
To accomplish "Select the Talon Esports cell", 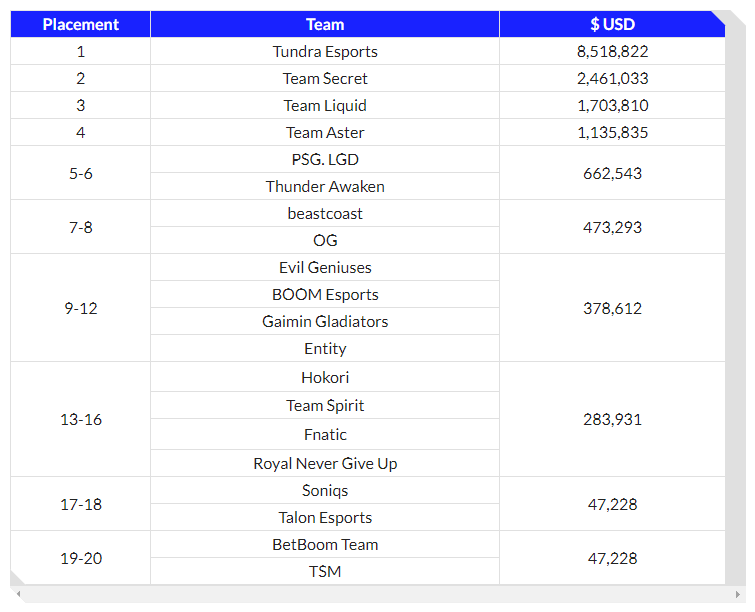I will [x=325, y=517].
